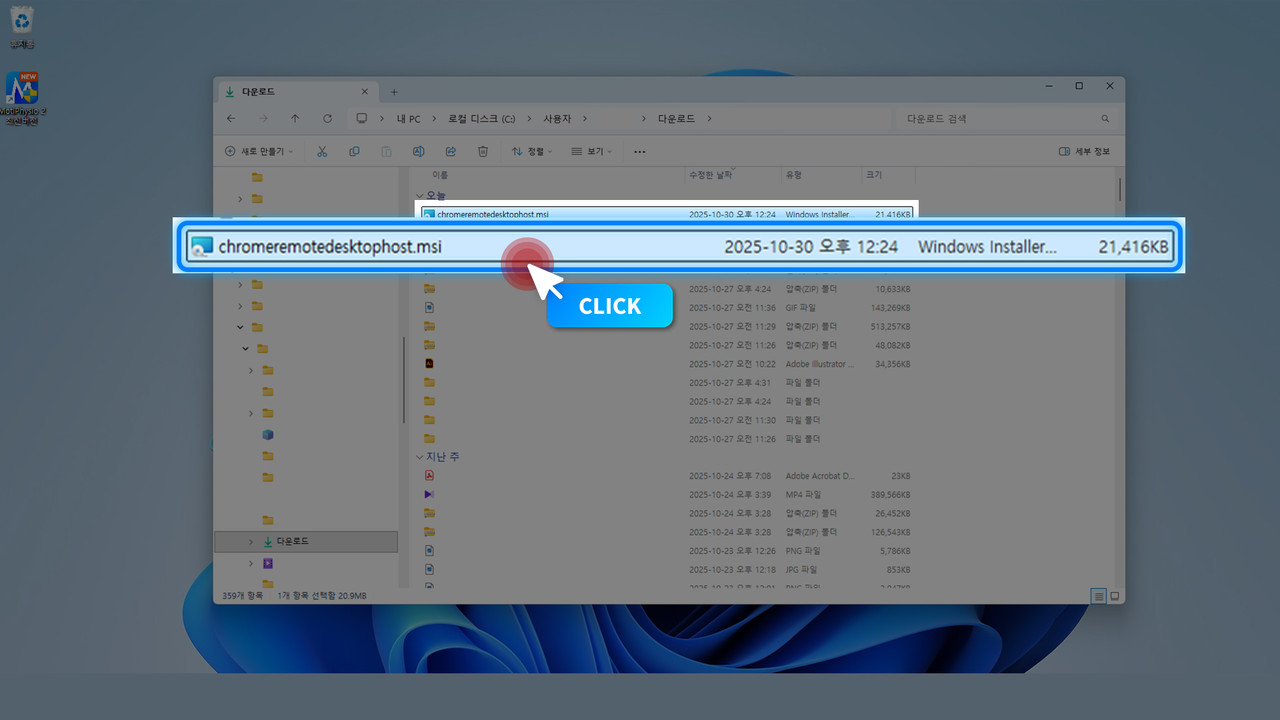The image size is (1280, 720).
Task: Click 다운로드 breadcrumb in address bar
Action: coord(676,119)
